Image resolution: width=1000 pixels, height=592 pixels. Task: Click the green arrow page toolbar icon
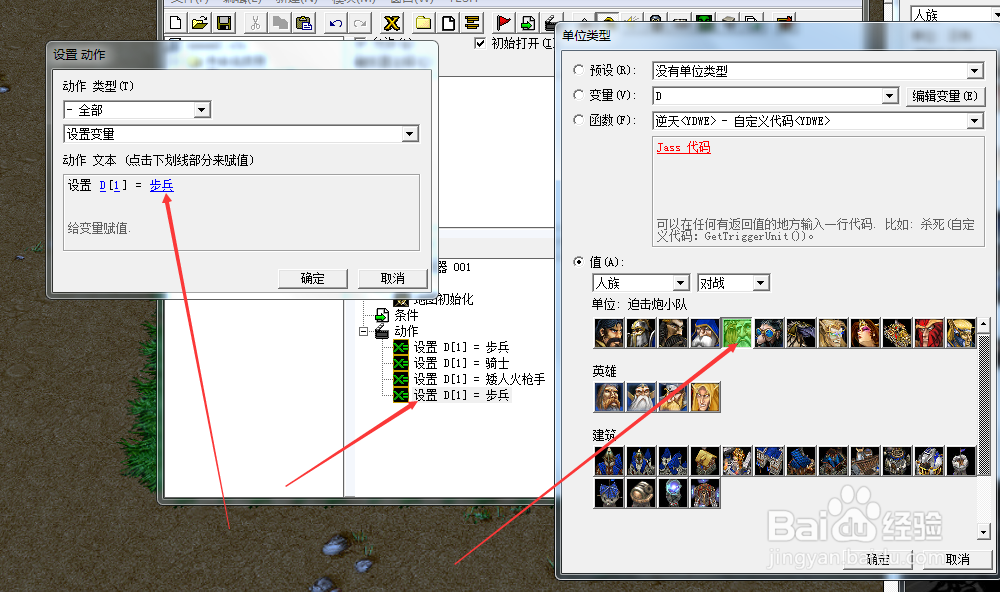coord(528,24)
